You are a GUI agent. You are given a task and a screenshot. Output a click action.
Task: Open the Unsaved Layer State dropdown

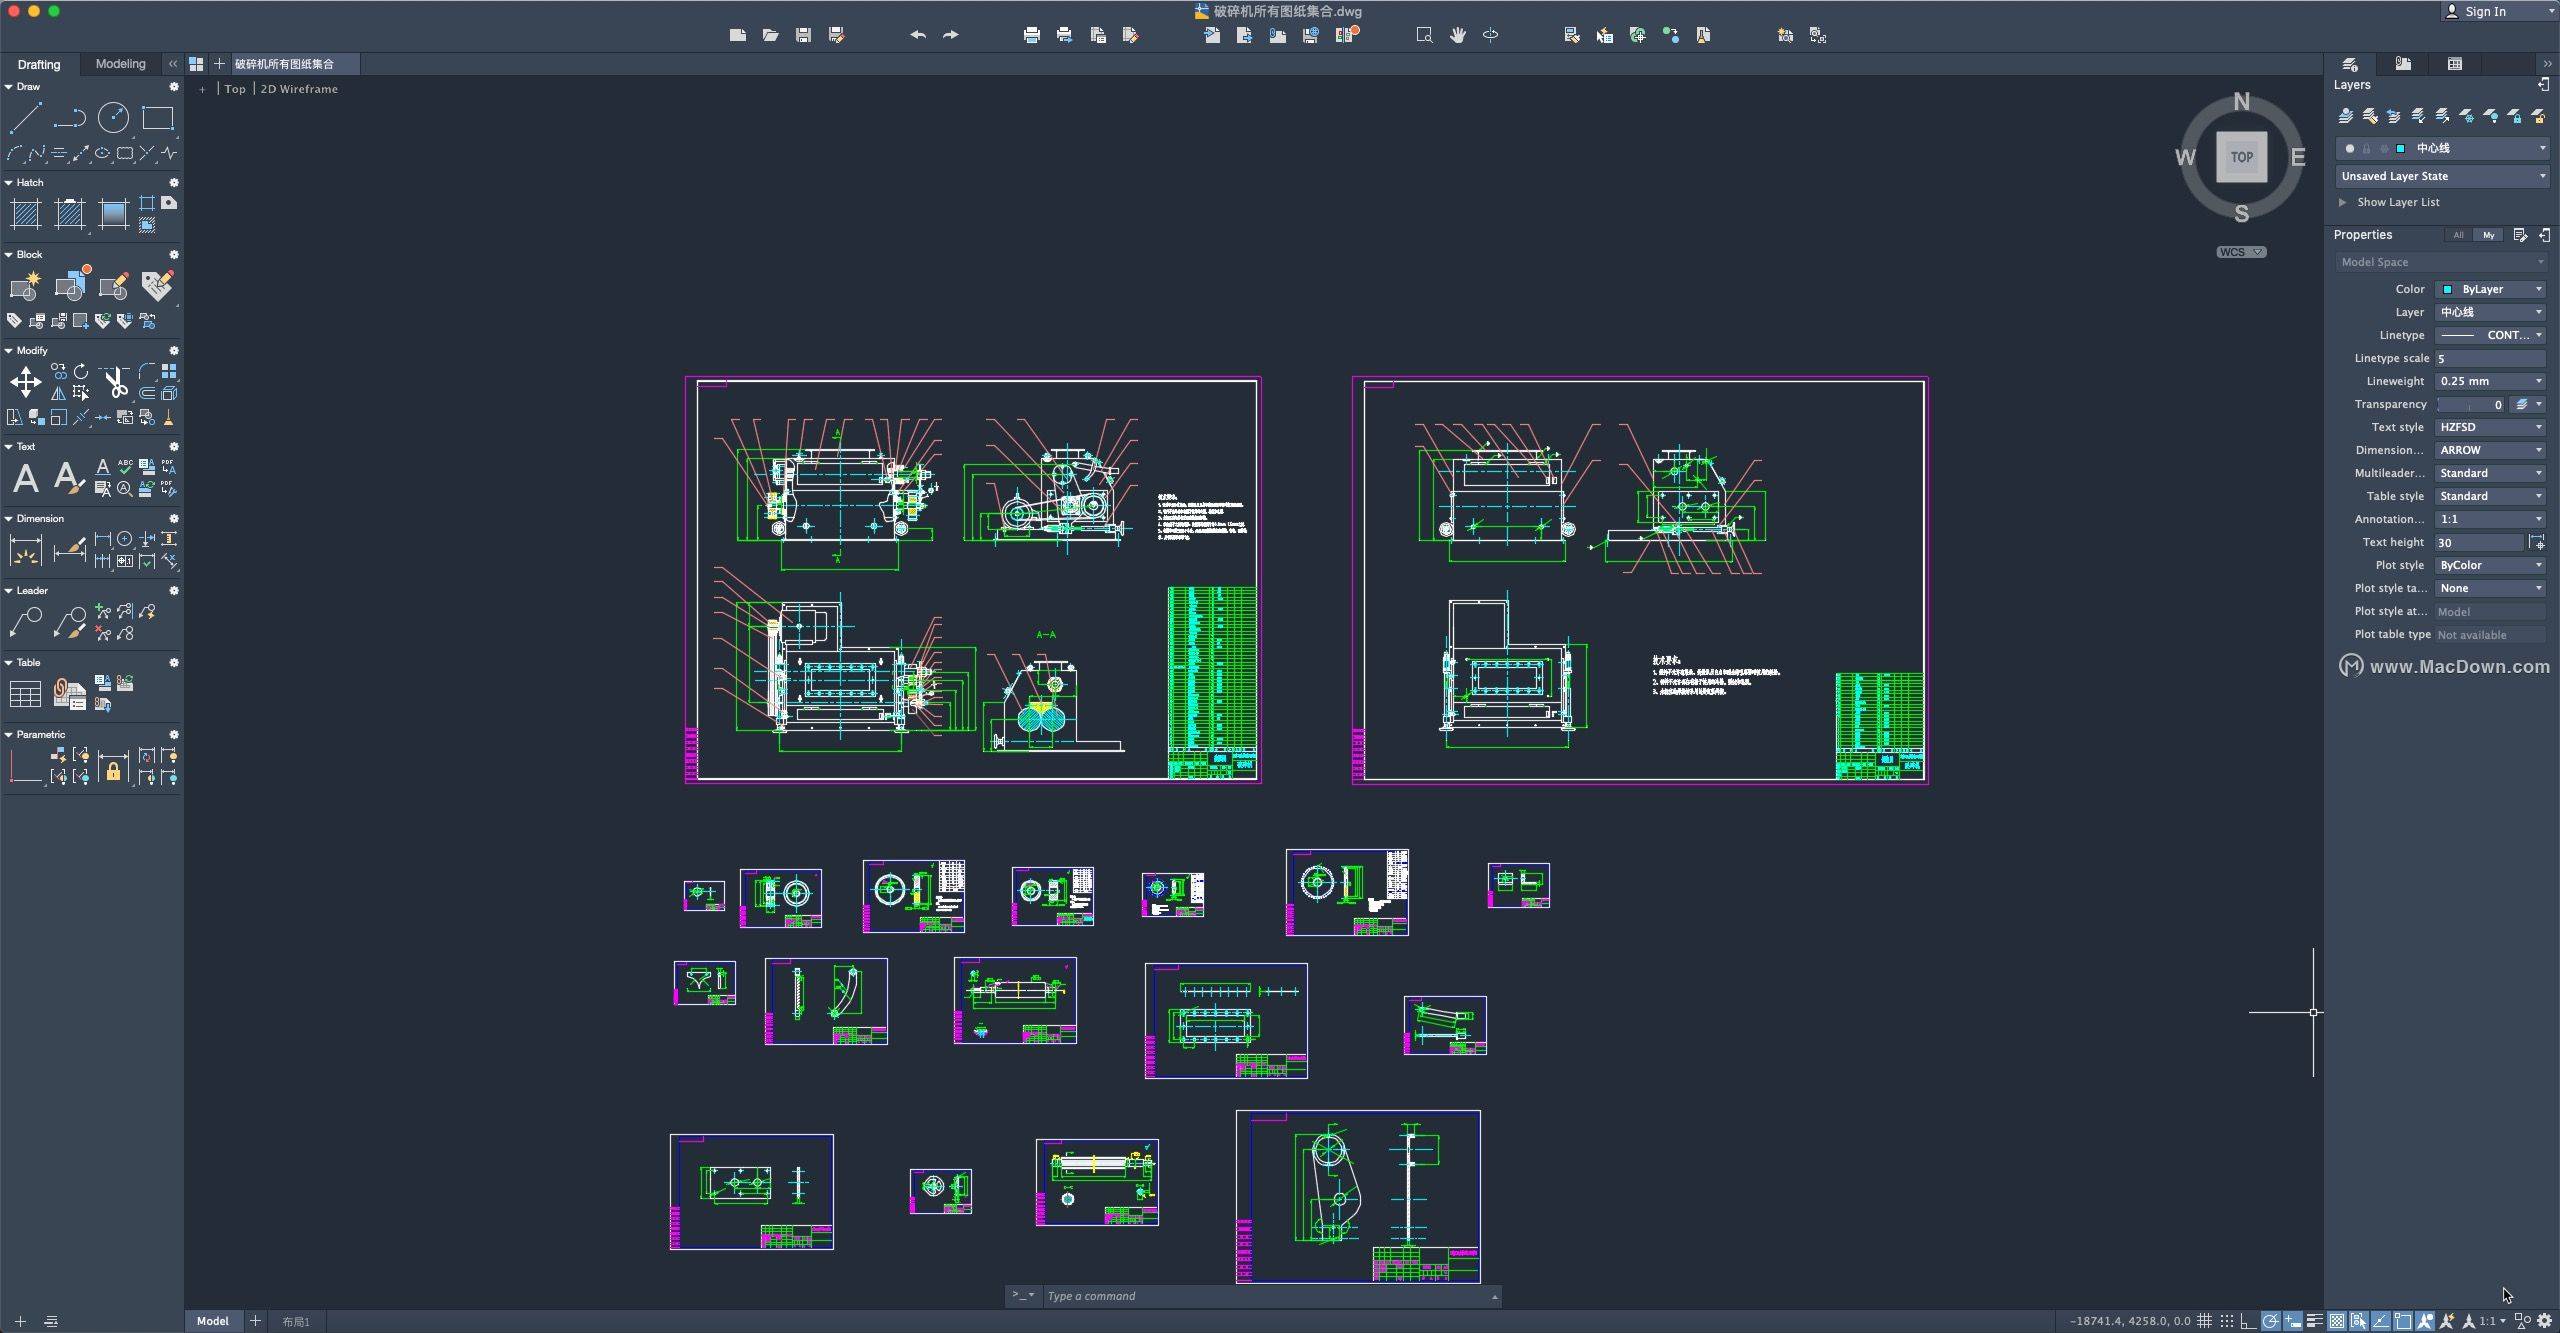point(2441,176)
